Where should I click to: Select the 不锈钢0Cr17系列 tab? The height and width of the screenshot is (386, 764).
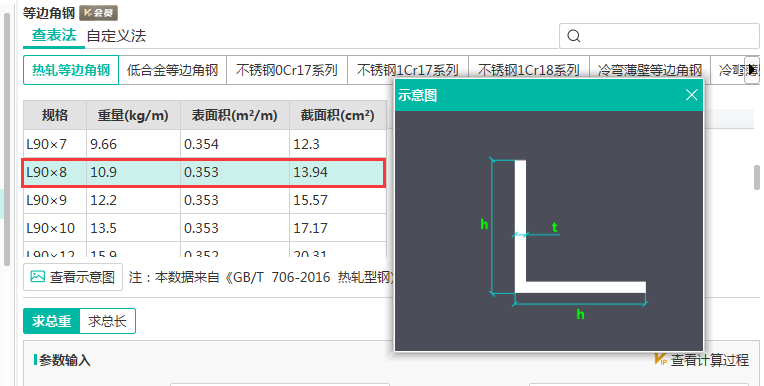(x=287, y=70)
